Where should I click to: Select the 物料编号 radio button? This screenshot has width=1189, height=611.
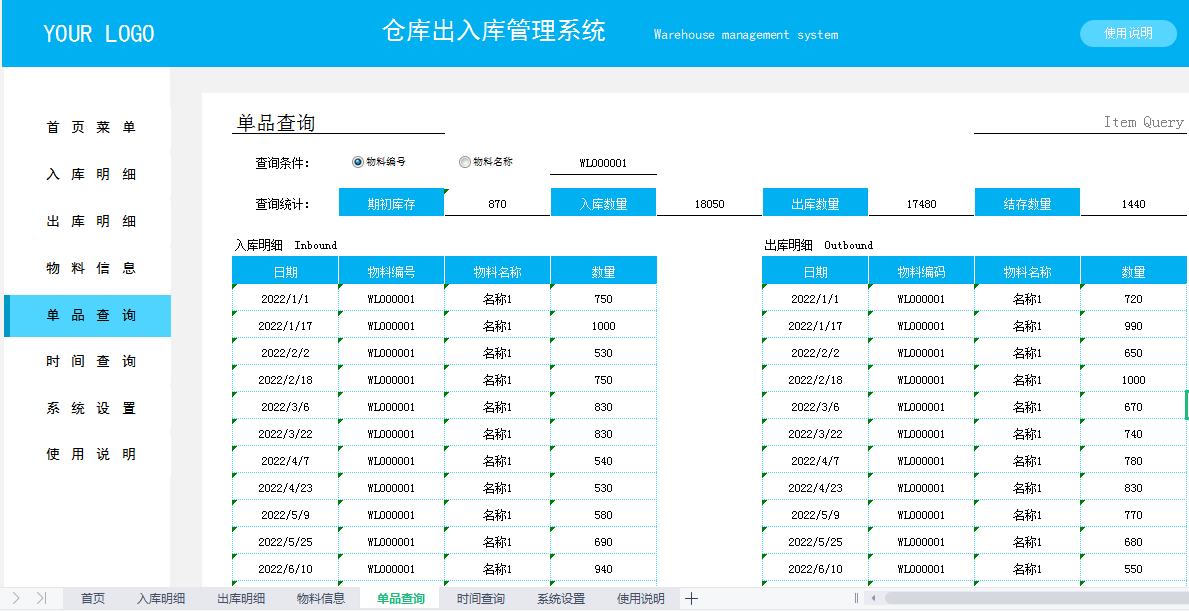point(358,161)
